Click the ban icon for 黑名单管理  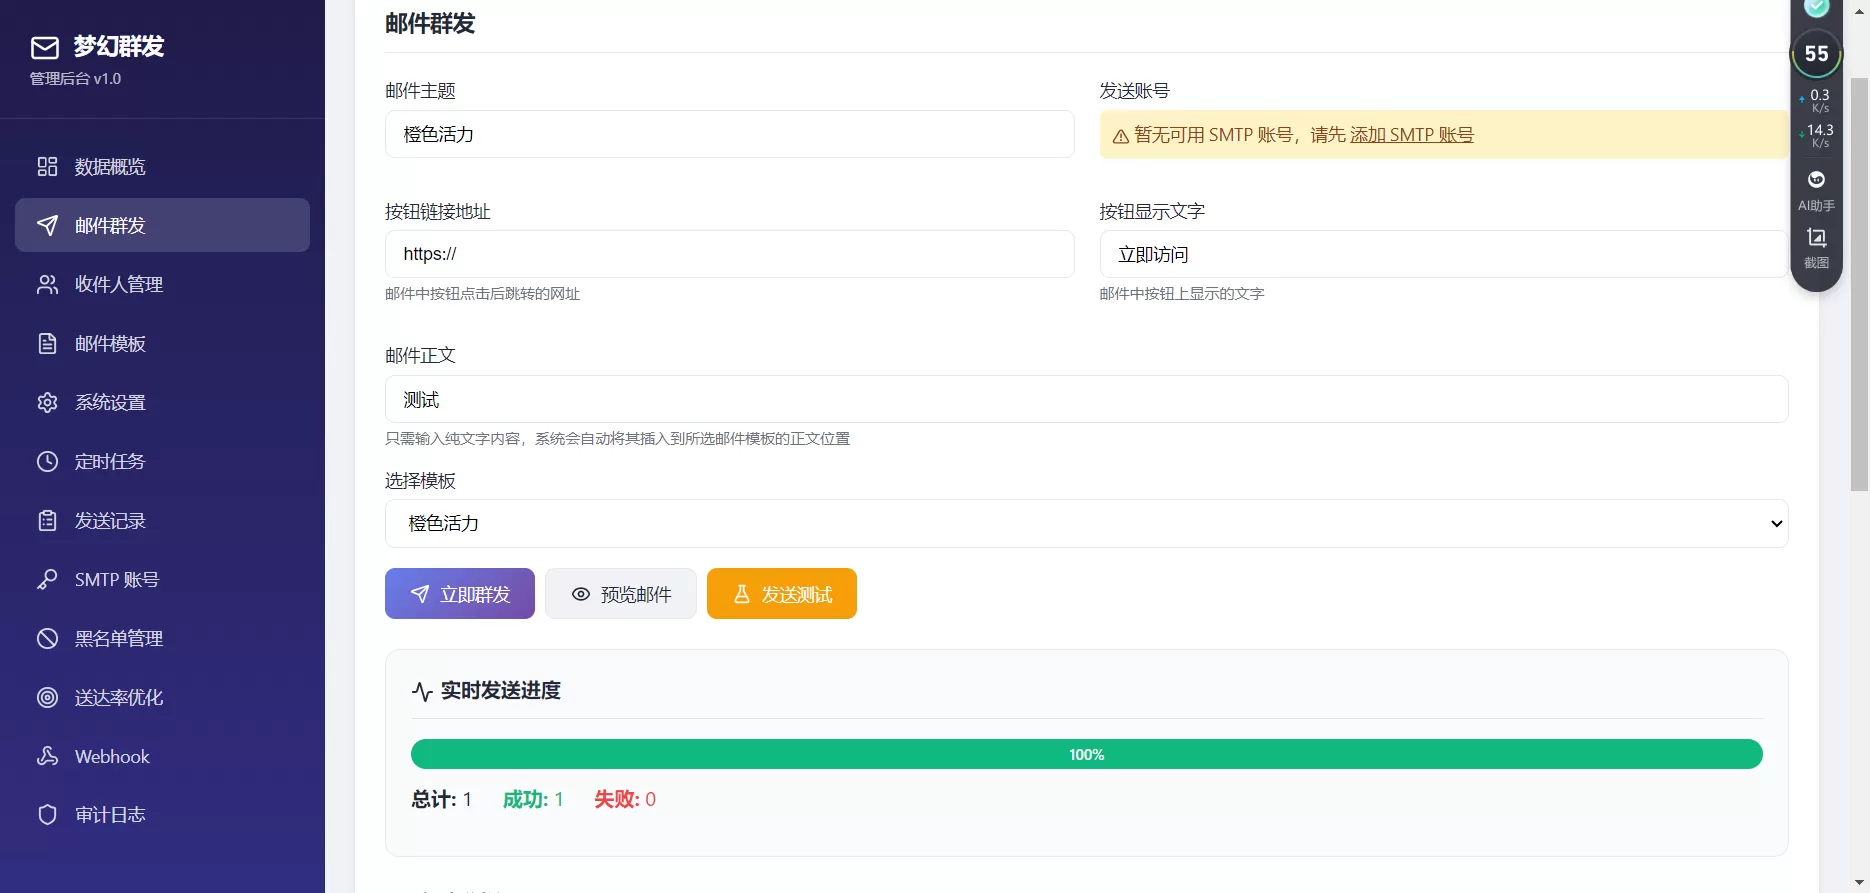tap(47, 638)
